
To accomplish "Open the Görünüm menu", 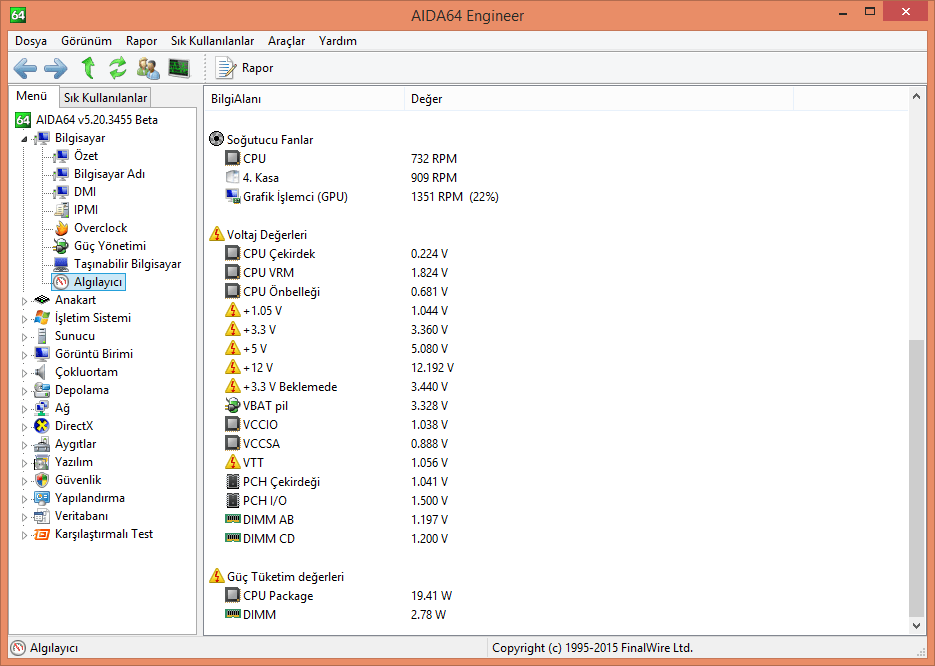I will pos(86,41).
